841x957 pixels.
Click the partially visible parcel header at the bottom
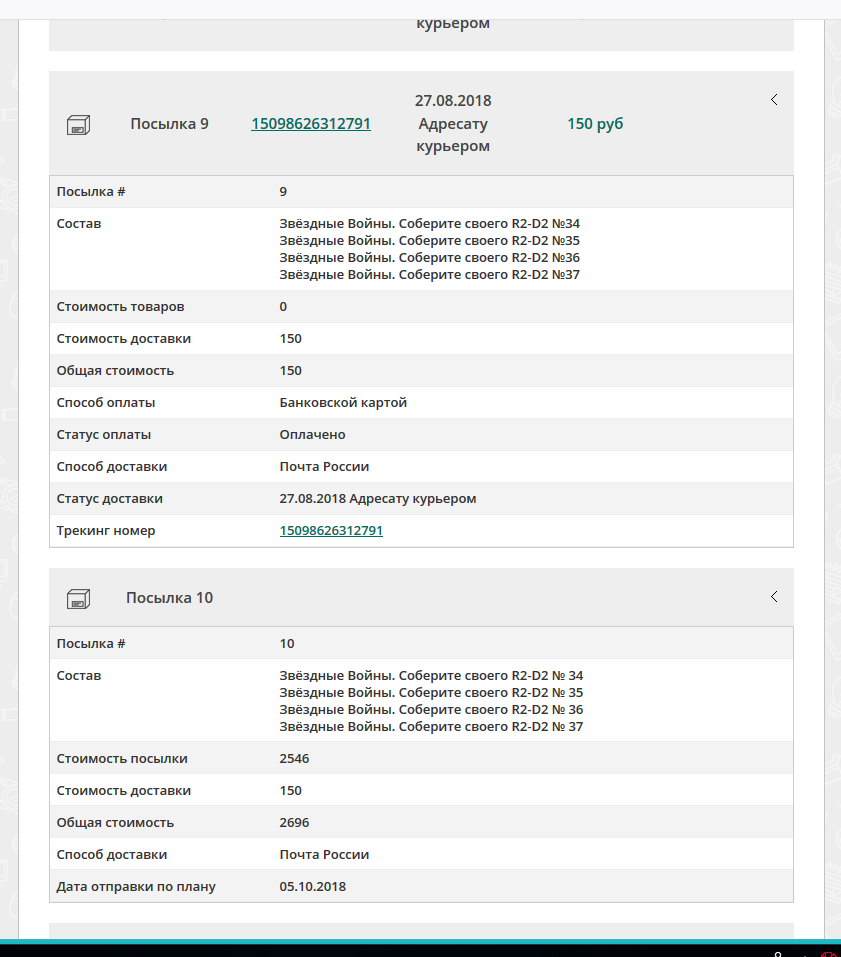click(421, 931)
